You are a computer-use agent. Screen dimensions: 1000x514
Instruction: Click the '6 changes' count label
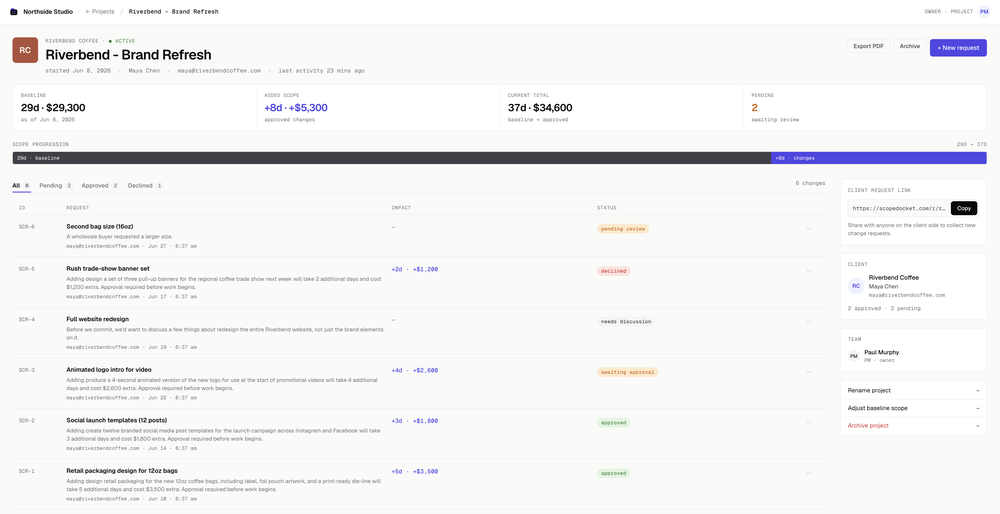[x=810, y=183]
